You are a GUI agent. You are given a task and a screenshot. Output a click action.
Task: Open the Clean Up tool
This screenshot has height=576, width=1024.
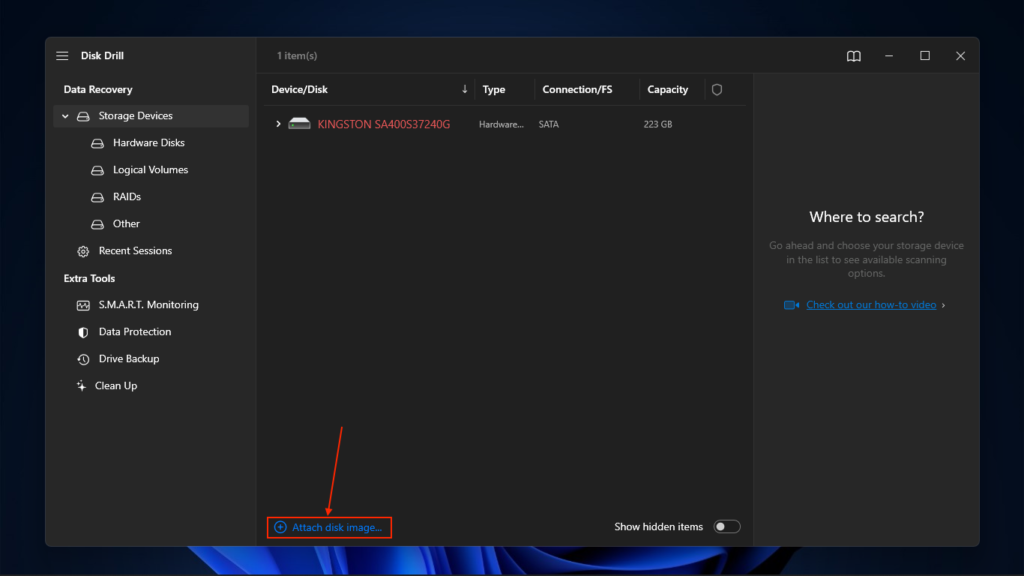click(x=115, y=385)
